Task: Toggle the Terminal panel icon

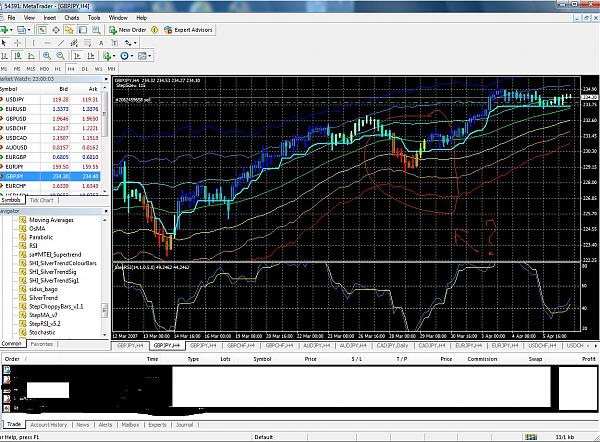Action: [x=82, y=30]
